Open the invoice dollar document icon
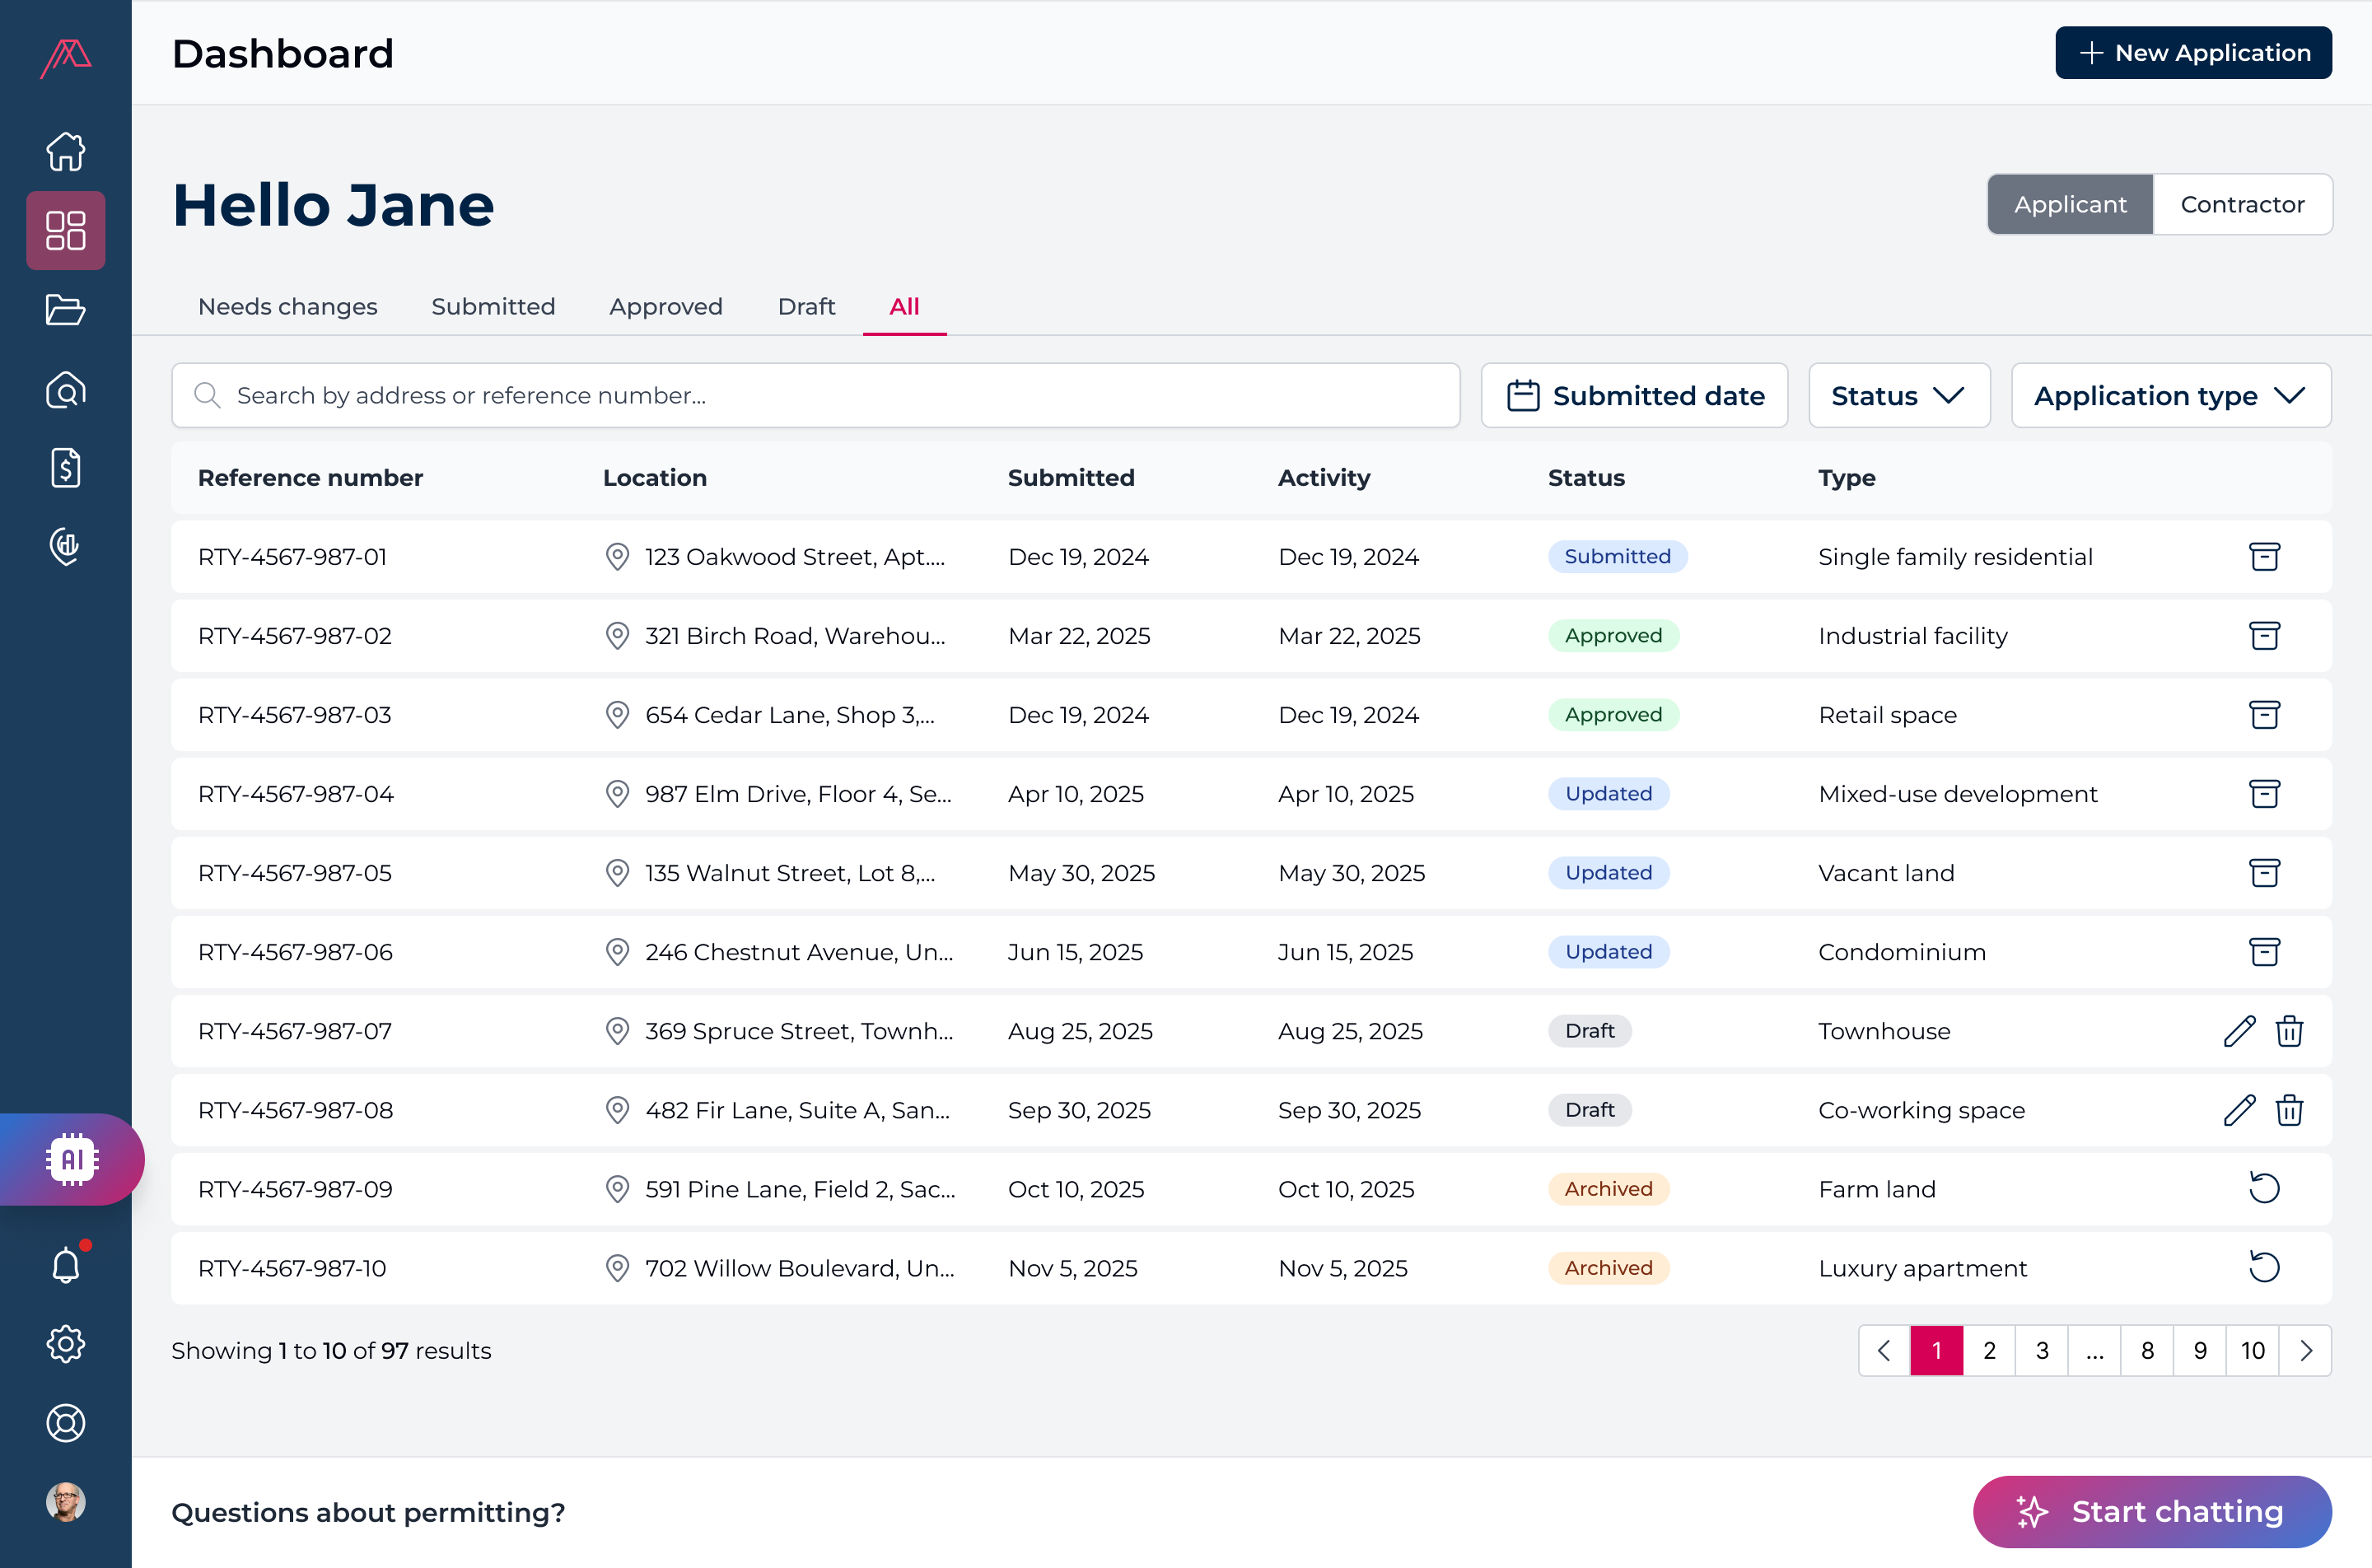This screenshot has width=2372, height=1568. (65, 468)
